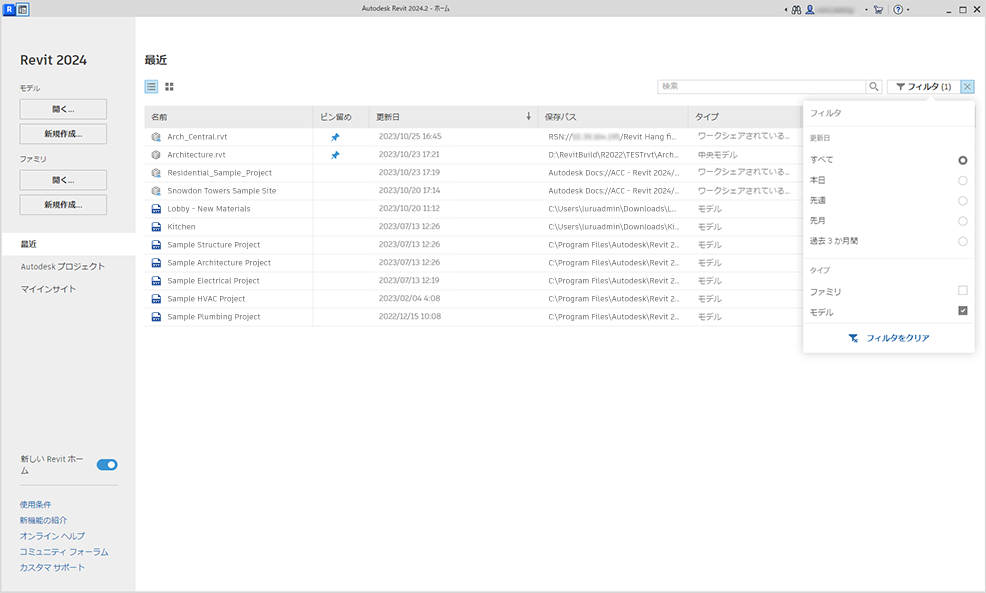The image size is (986, 593).
Task: Click Sample Electrical Project file icon
Action: click(156, 280)
